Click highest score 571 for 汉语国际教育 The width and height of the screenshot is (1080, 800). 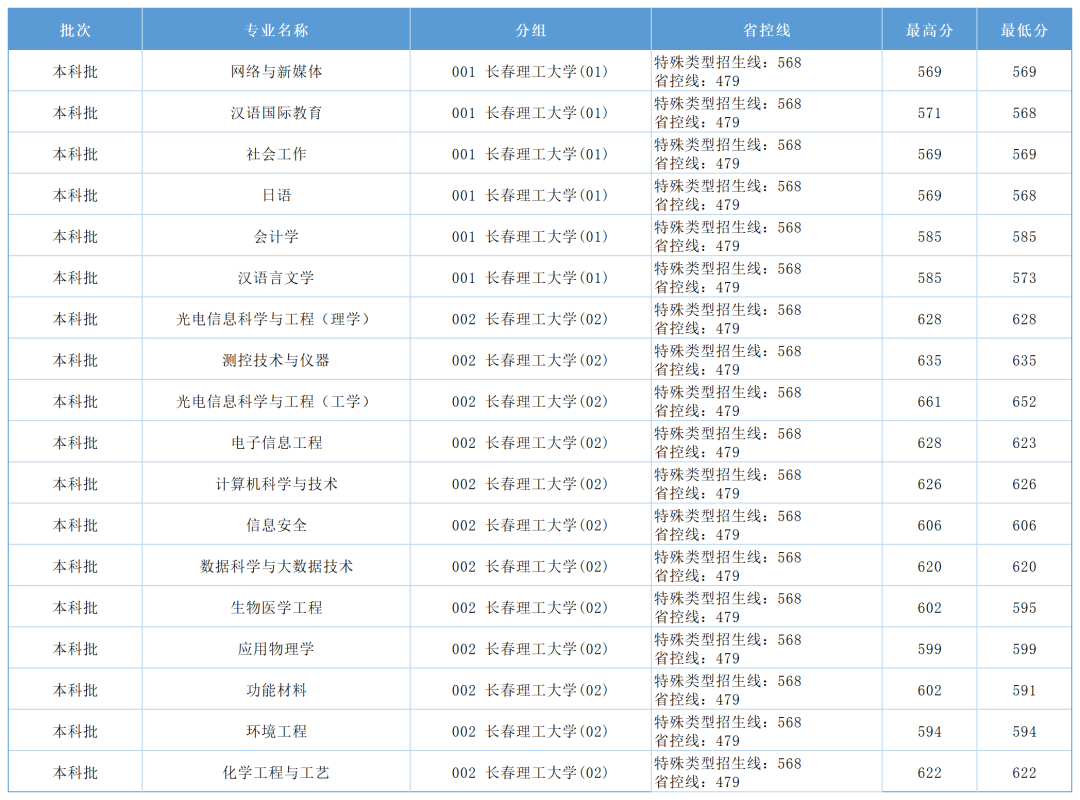[x=929, y=113]
